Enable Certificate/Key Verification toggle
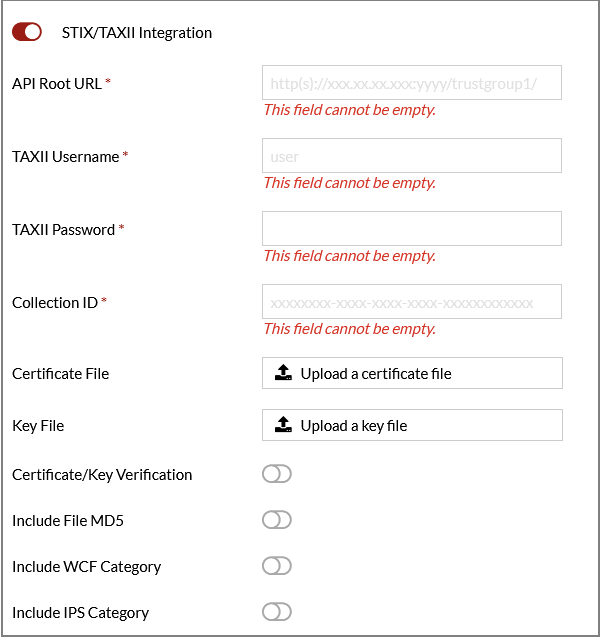Viewport: 601px width, 637px height. 276,474
